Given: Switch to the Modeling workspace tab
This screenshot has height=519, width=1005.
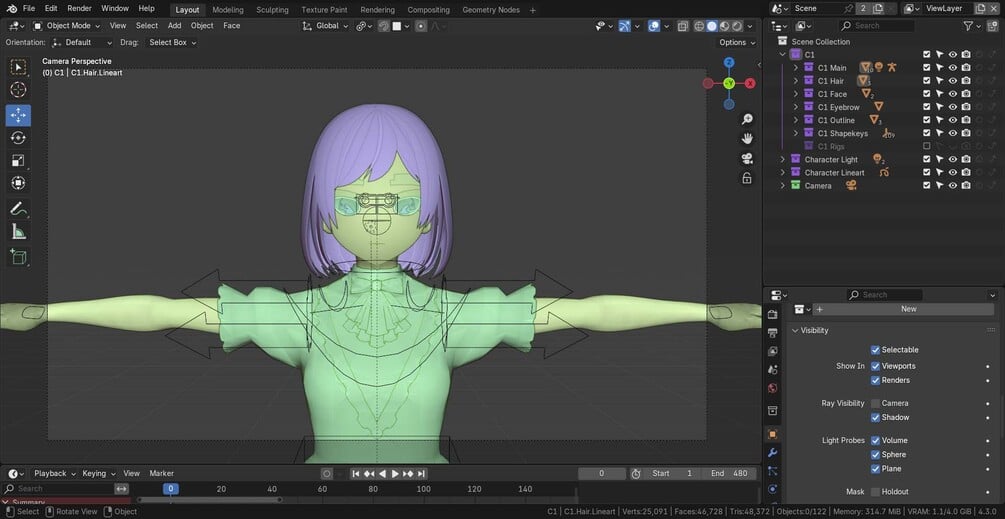Looking at the screenshot, I should 228,10.
